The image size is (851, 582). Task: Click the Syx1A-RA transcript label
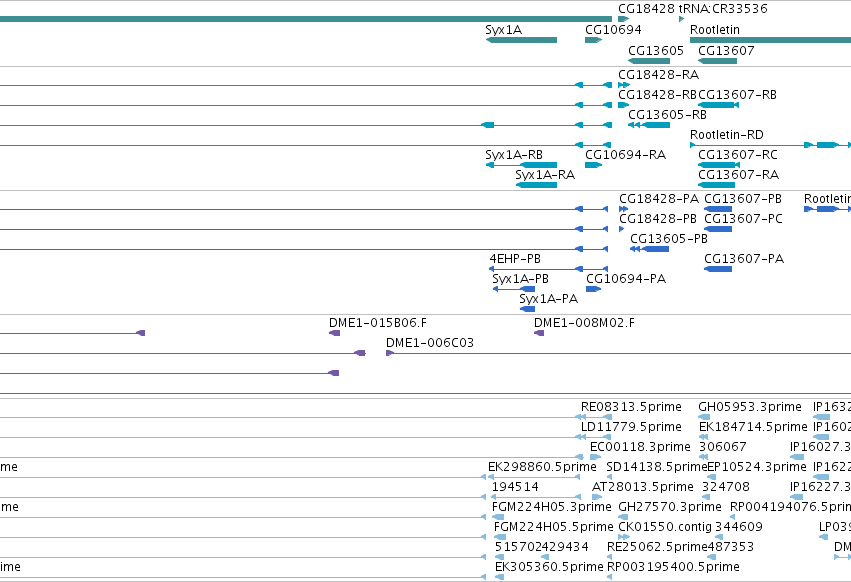tap(545, 175)
